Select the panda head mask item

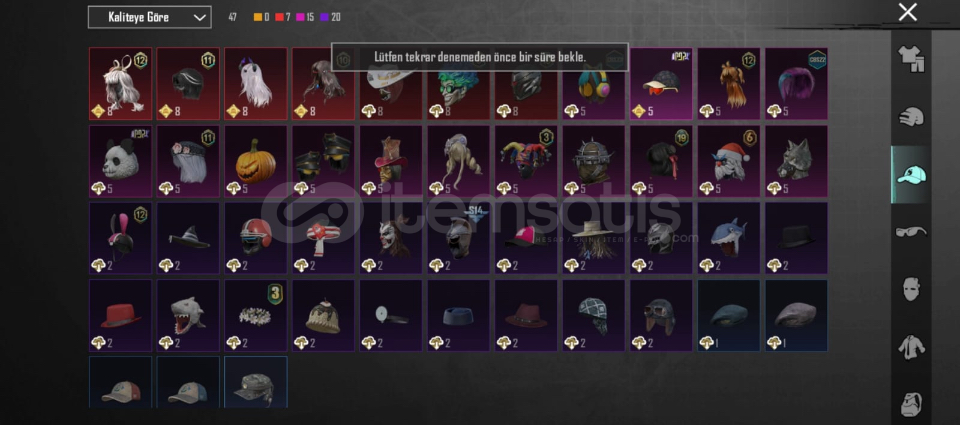tap(120, 161)
